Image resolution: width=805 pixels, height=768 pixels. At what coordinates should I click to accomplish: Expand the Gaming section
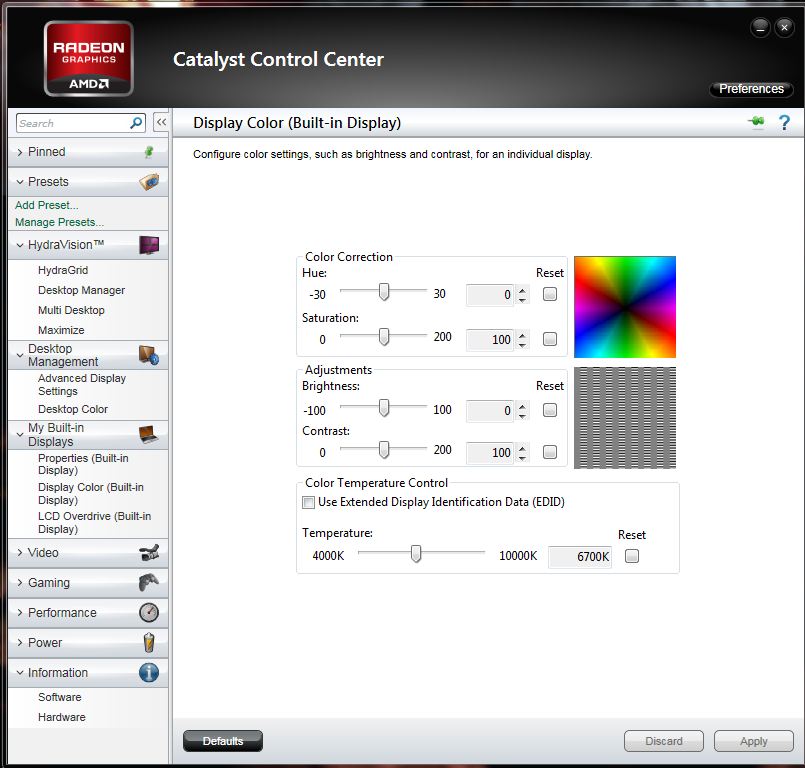pos(20,582)
